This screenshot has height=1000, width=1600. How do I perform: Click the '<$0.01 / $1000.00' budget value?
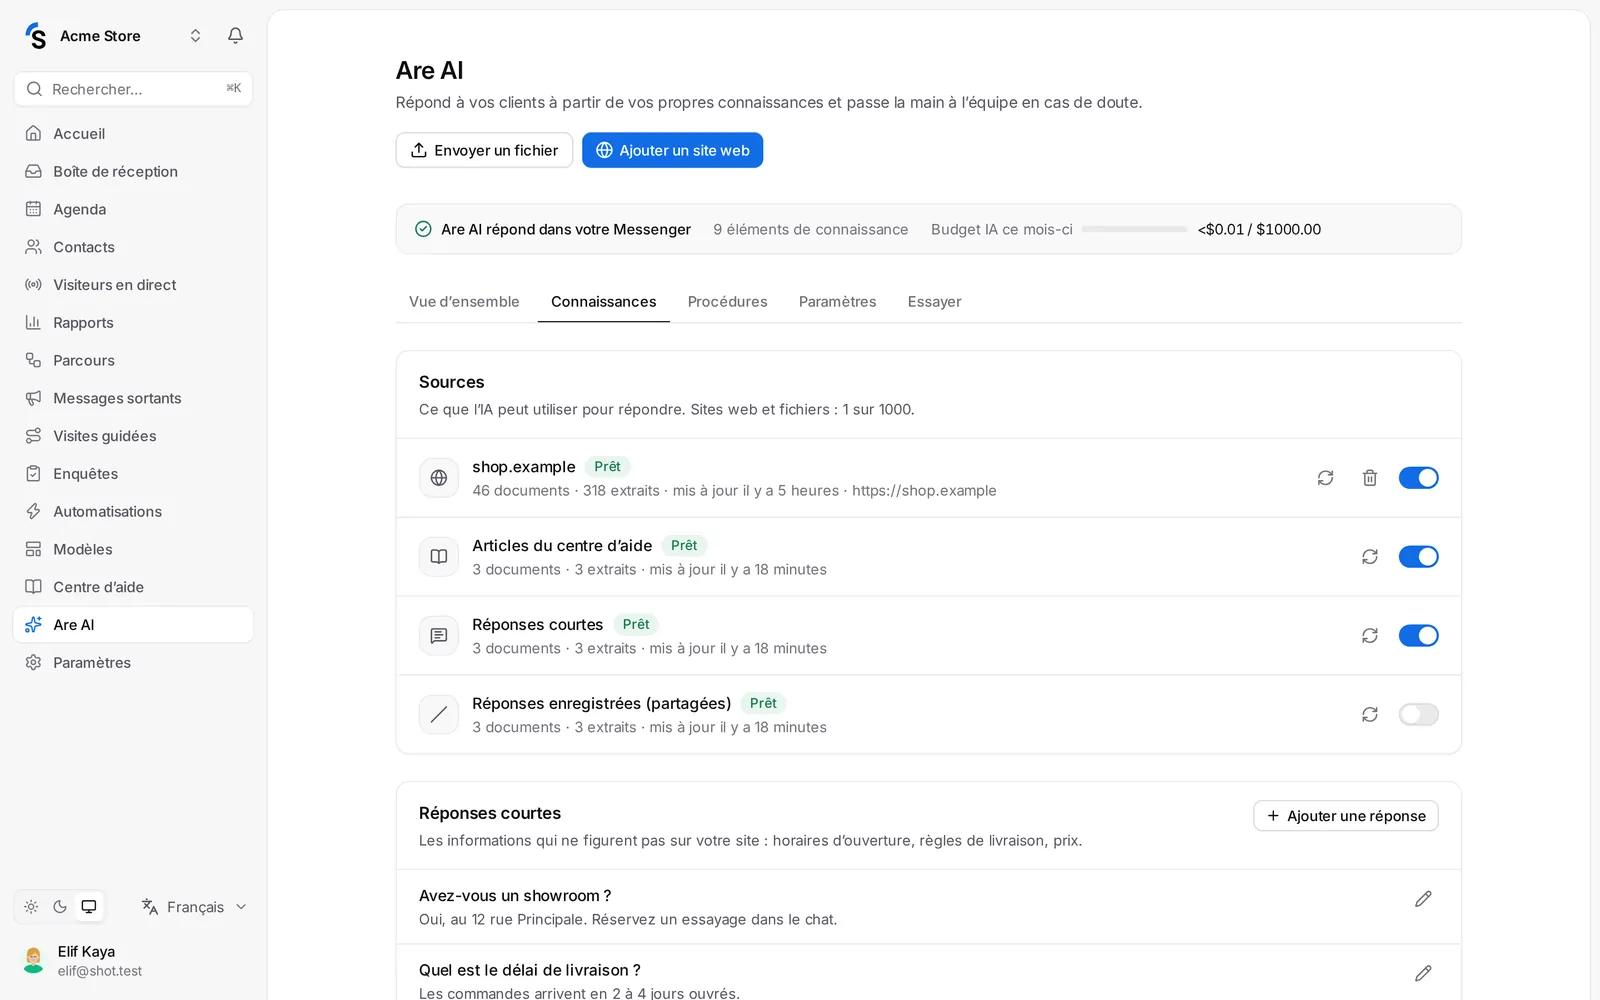[1259, 229]
